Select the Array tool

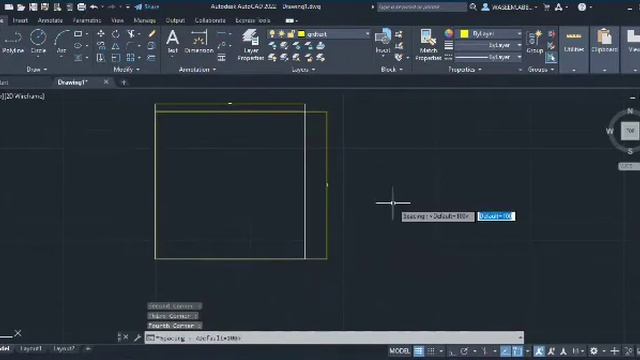pyautogui.click(x=131, y=58)
